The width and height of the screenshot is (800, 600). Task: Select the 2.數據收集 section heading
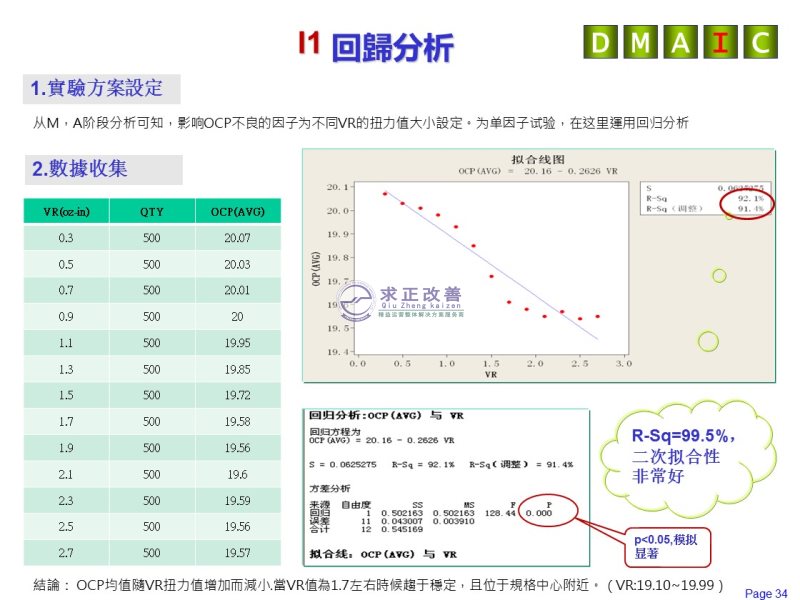pos(103,169)
